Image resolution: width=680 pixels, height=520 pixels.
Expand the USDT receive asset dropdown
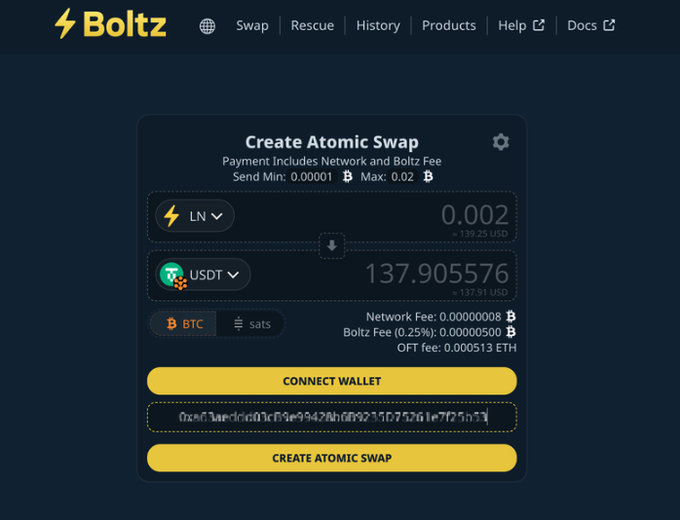[x=233, y=275]
